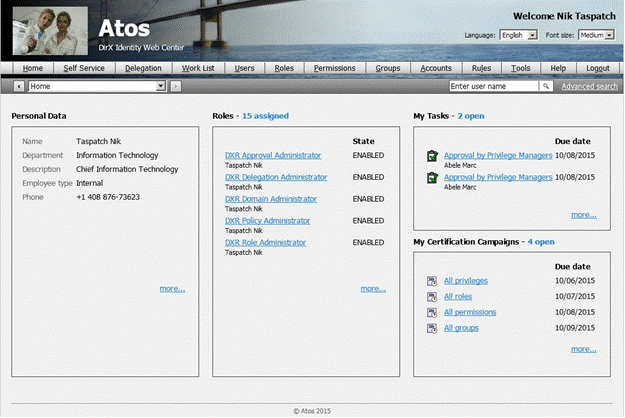The image size is (625, 418).
Task: Expand the Home navigation dropdown
Action: (x=161, y=87)
